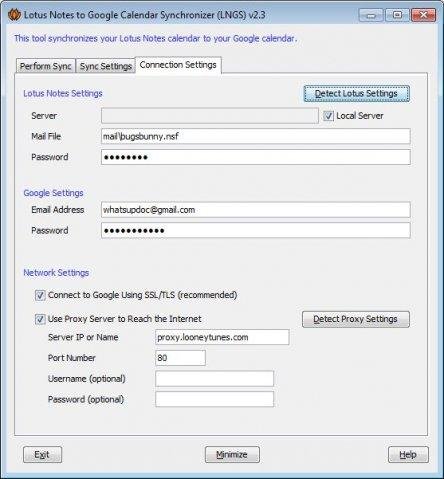Focus the proxy Username (optional) field
The height and width of the screenshot is (479, 444).
pyautogui.click(x=214, y=379)
